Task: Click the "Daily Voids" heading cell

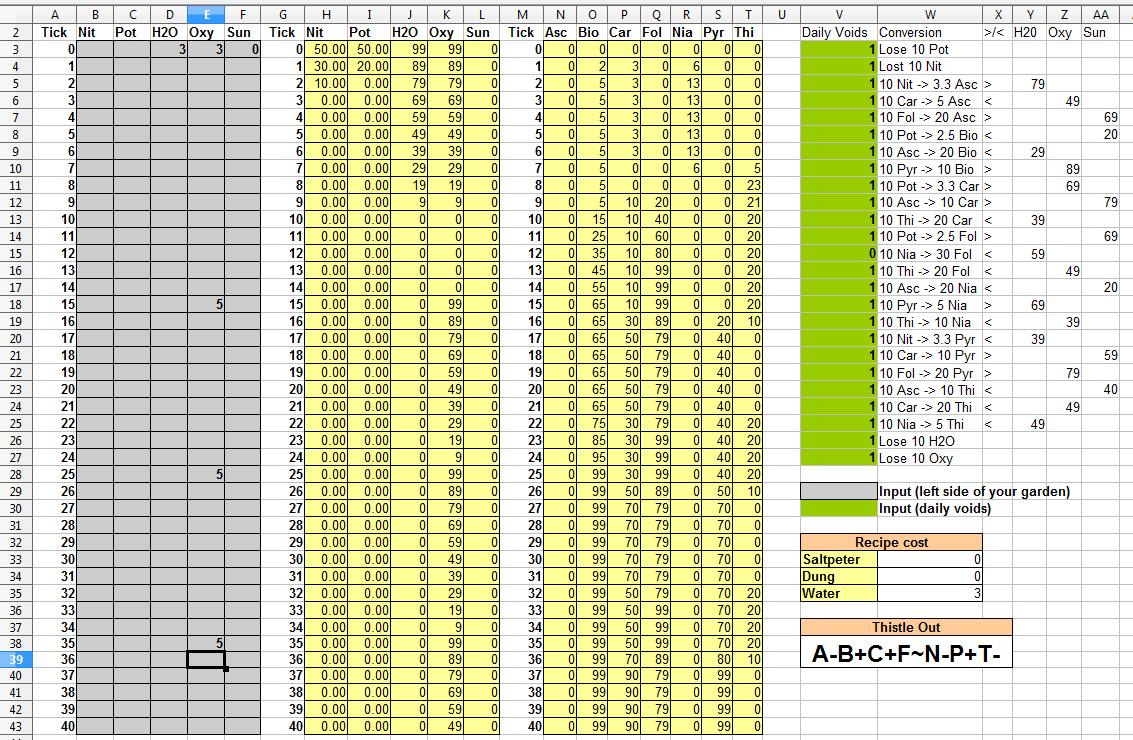Action: (839, 32)
